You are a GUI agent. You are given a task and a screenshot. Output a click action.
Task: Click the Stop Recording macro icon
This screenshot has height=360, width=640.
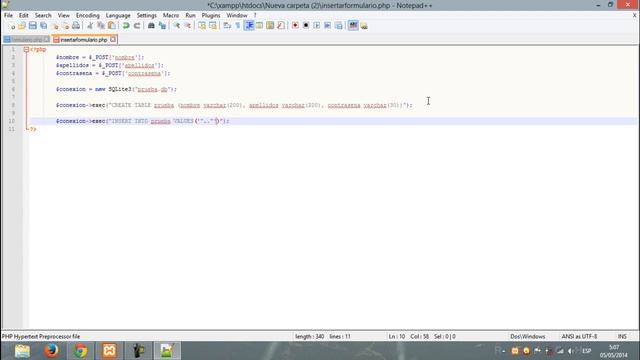click(306, 26)
